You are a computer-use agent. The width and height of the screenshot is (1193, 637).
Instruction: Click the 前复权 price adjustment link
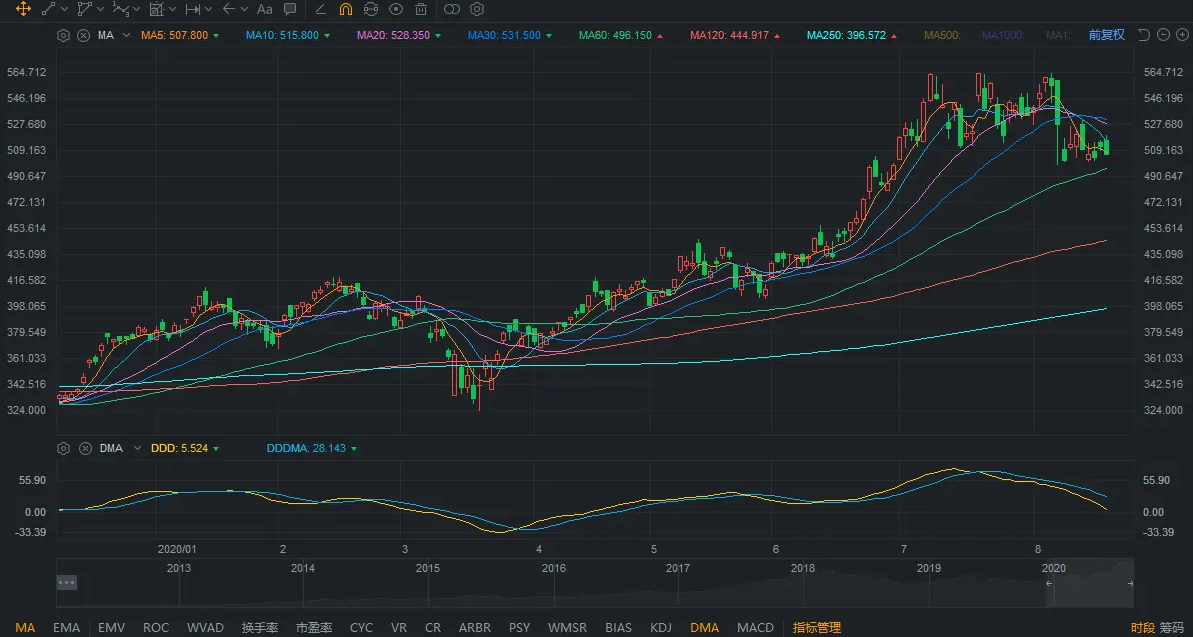click(1106, 35)
